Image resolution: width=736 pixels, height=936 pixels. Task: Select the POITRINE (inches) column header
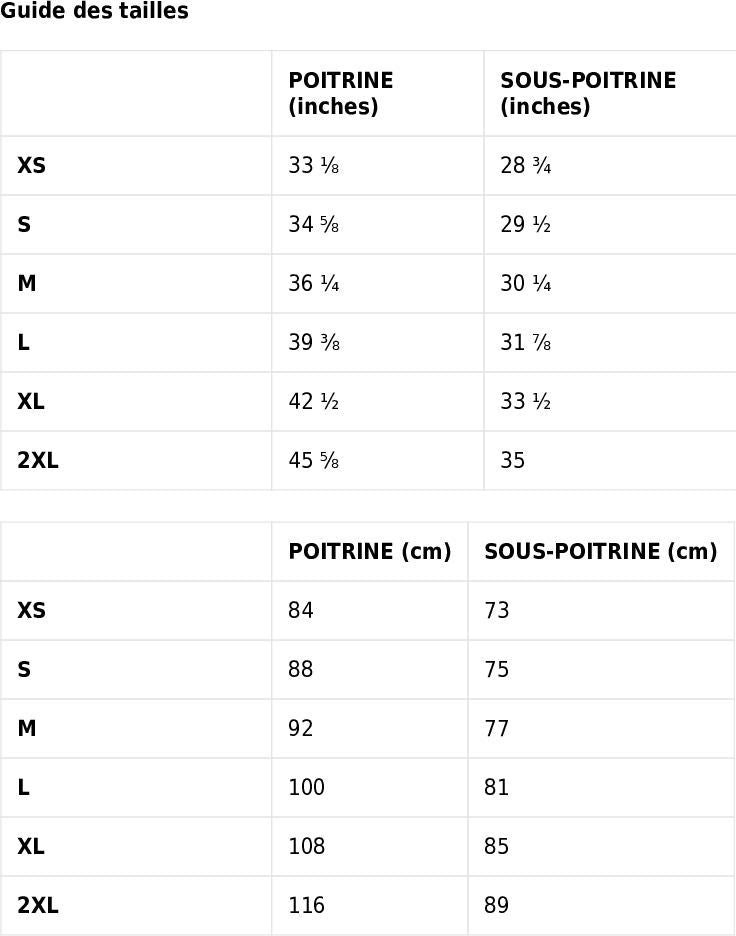pyautogui.click(x=341, y=93)
